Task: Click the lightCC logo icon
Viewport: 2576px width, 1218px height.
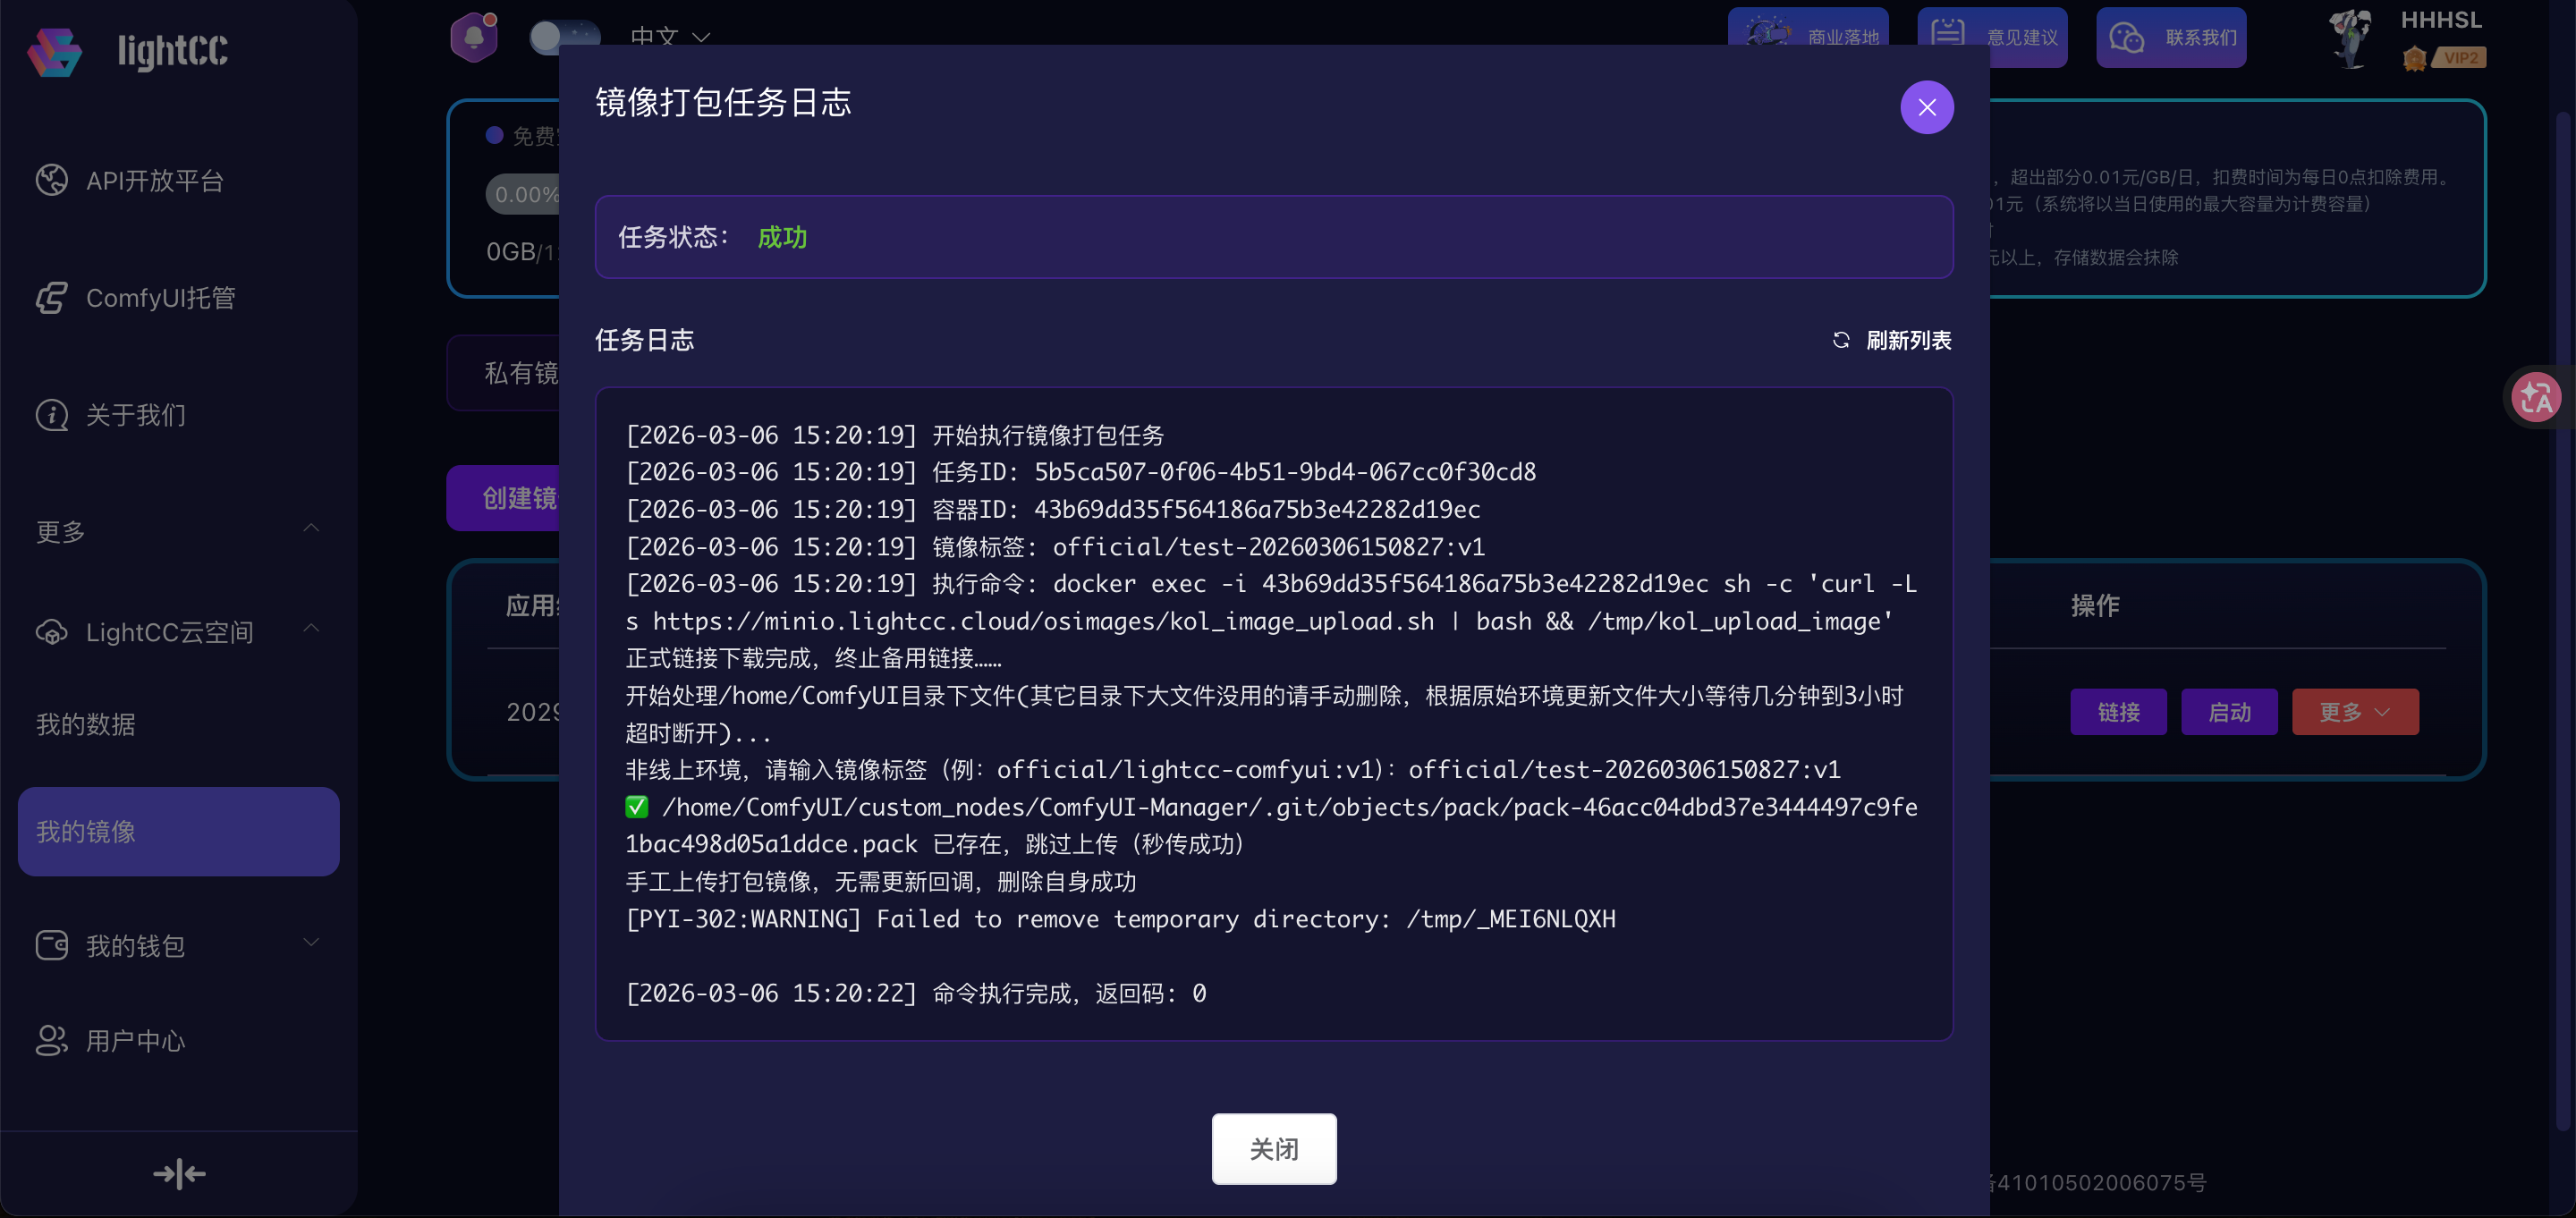Action: (x=55, y=51)
